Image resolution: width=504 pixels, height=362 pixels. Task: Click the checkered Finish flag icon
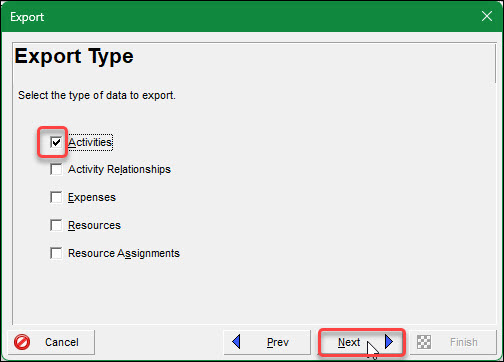tap(424, 342)
